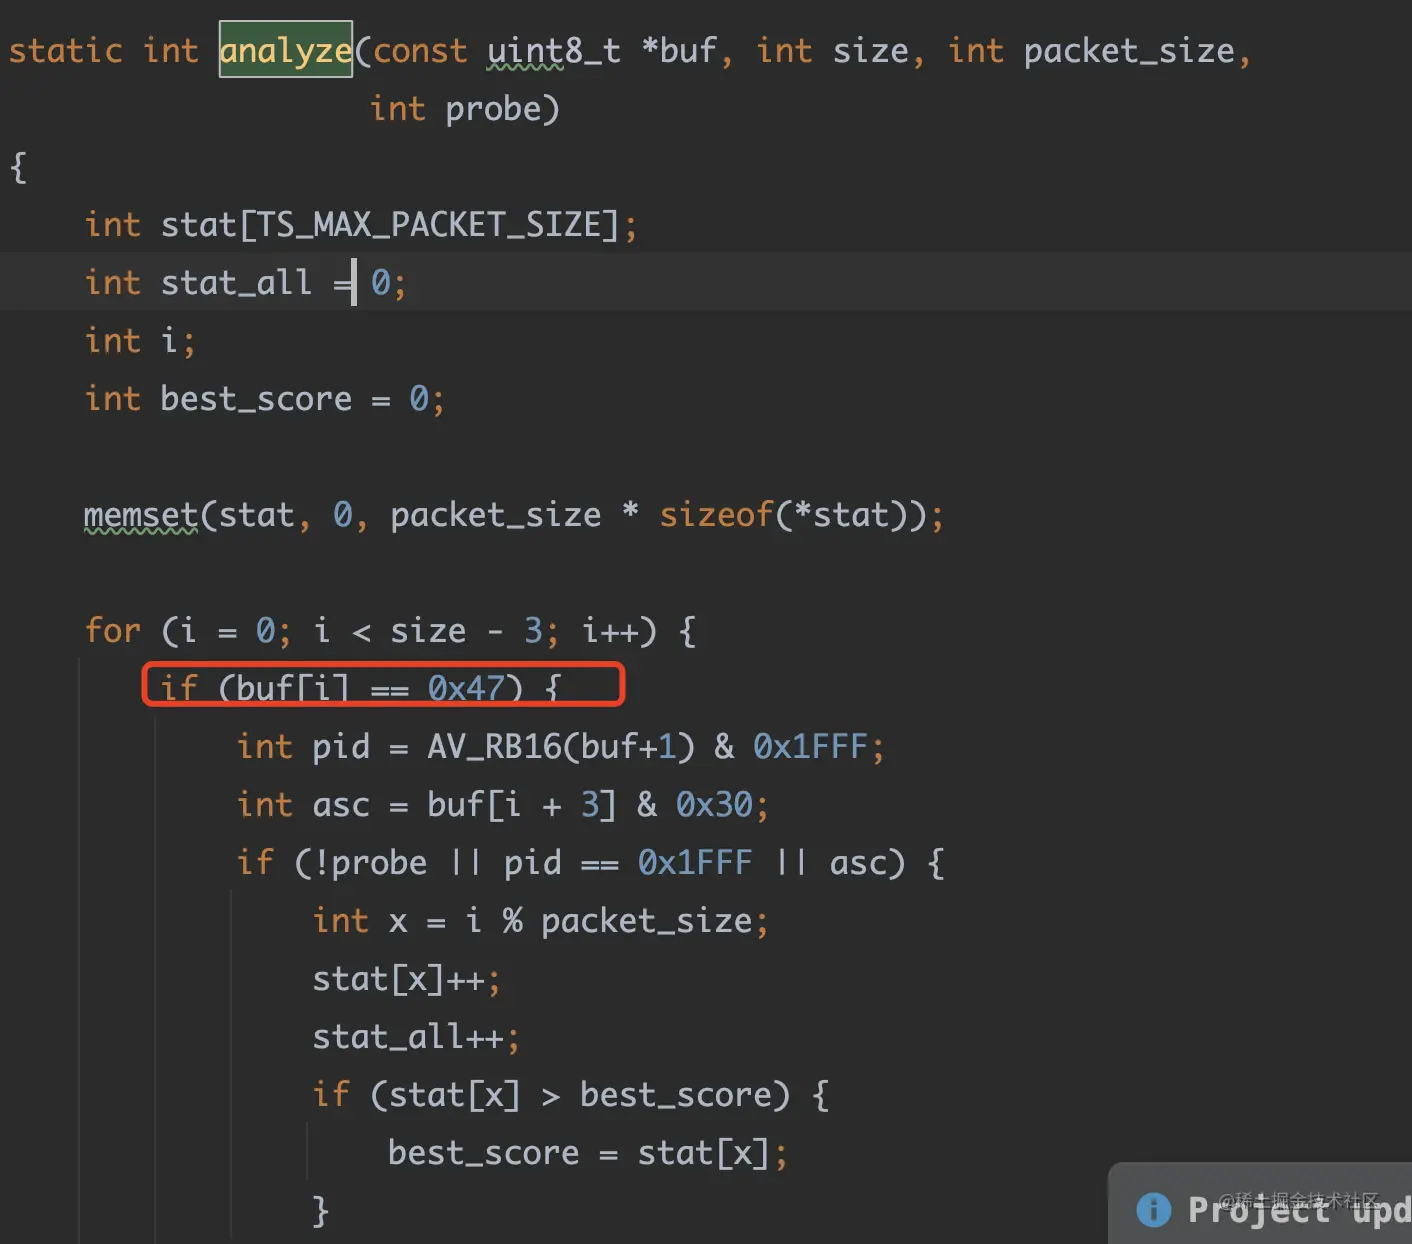
Task: Click the 'int i;' declaration
Action: point(140,341)
